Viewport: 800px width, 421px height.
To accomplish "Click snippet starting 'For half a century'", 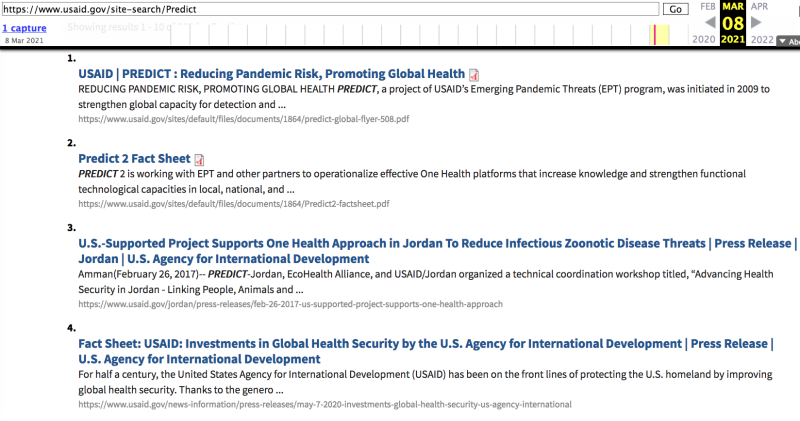I will click(x=425, y=382).
